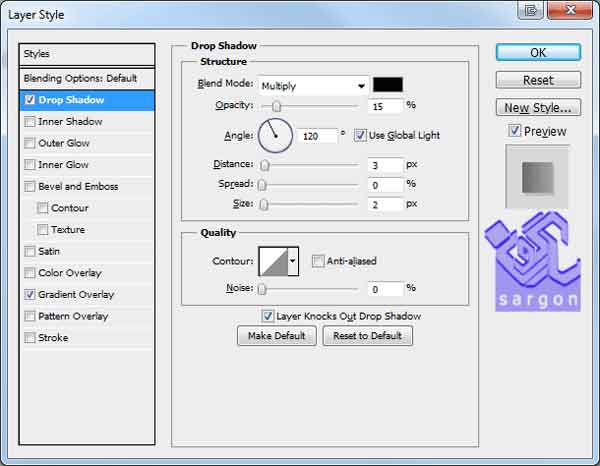This screenshot has height=466, width=600.
Task: Click the Distance value field
Action: pos(386,165)
